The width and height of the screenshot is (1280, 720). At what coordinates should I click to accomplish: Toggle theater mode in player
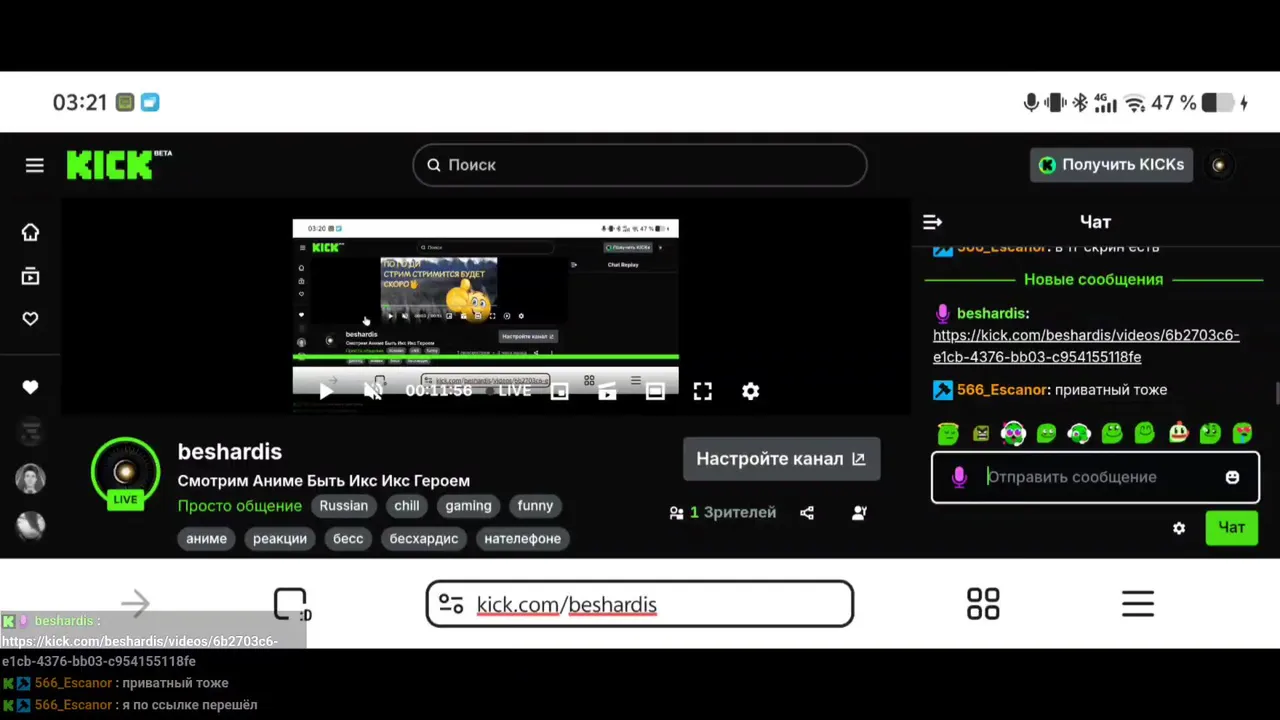click(x=655, y=391)
